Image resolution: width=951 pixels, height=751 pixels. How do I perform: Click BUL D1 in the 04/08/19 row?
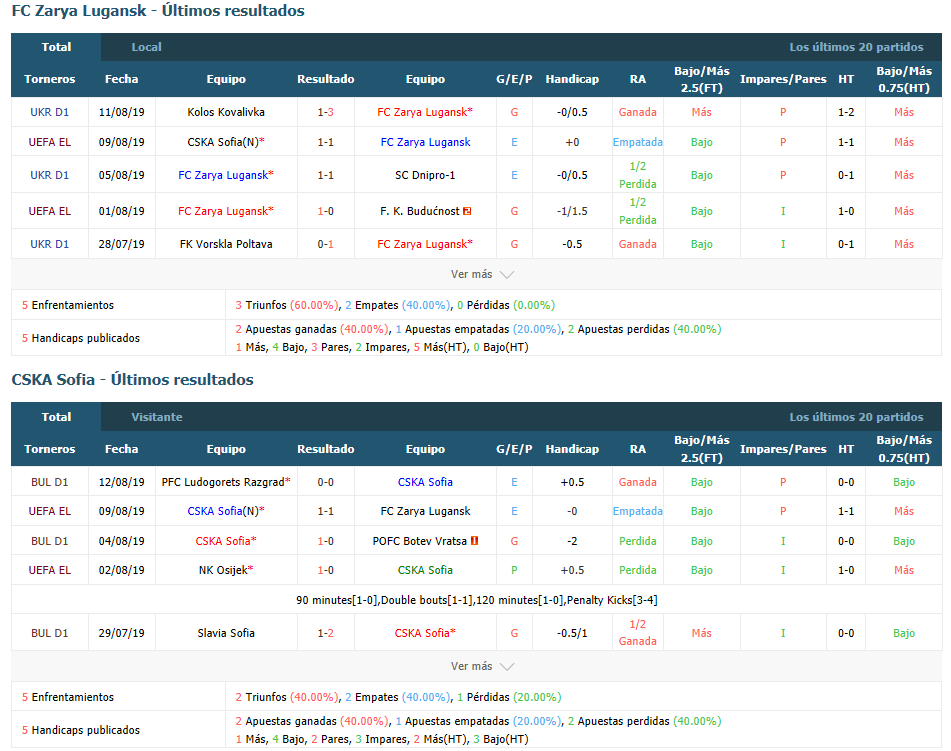[x=50, y=541]
